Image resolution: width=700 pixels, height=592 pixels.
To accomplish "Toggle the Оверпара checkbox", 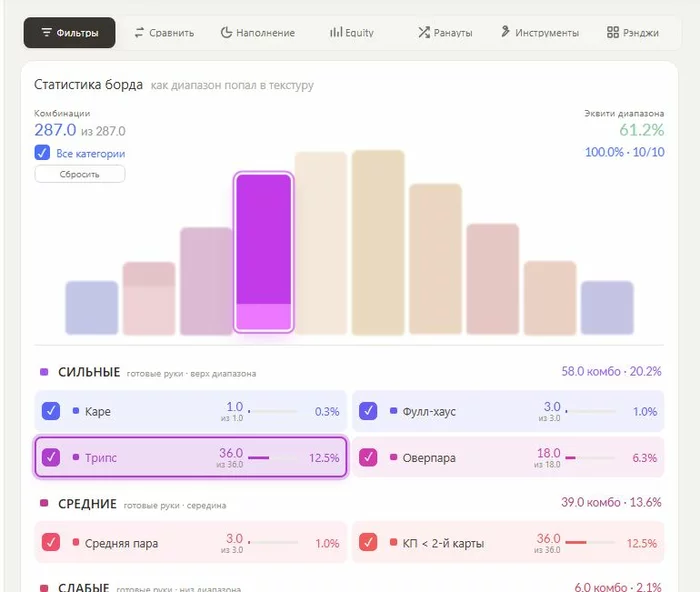I will 368,457.
